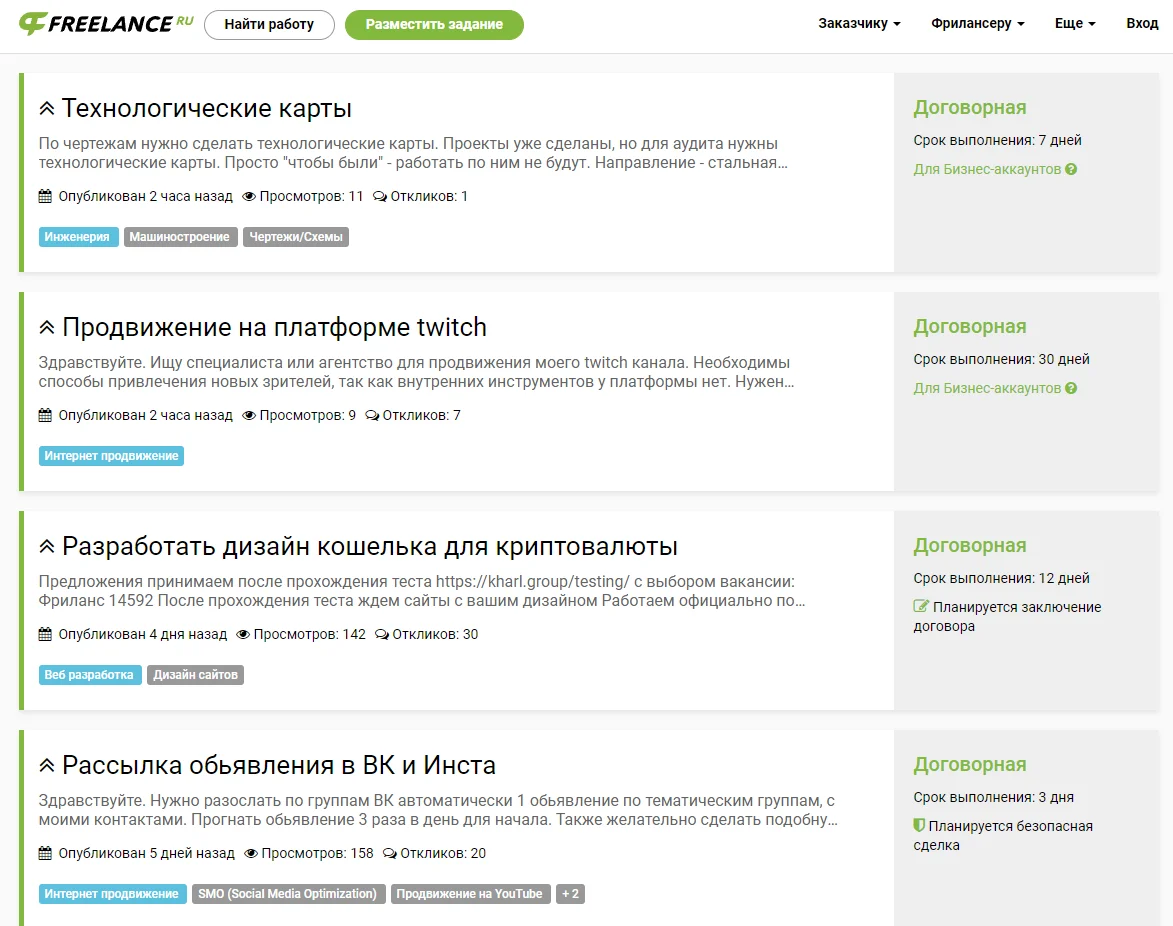Click the eye icon near Просмотров: 142
Screen dimensions: 1173x926
tap(243, 634)
